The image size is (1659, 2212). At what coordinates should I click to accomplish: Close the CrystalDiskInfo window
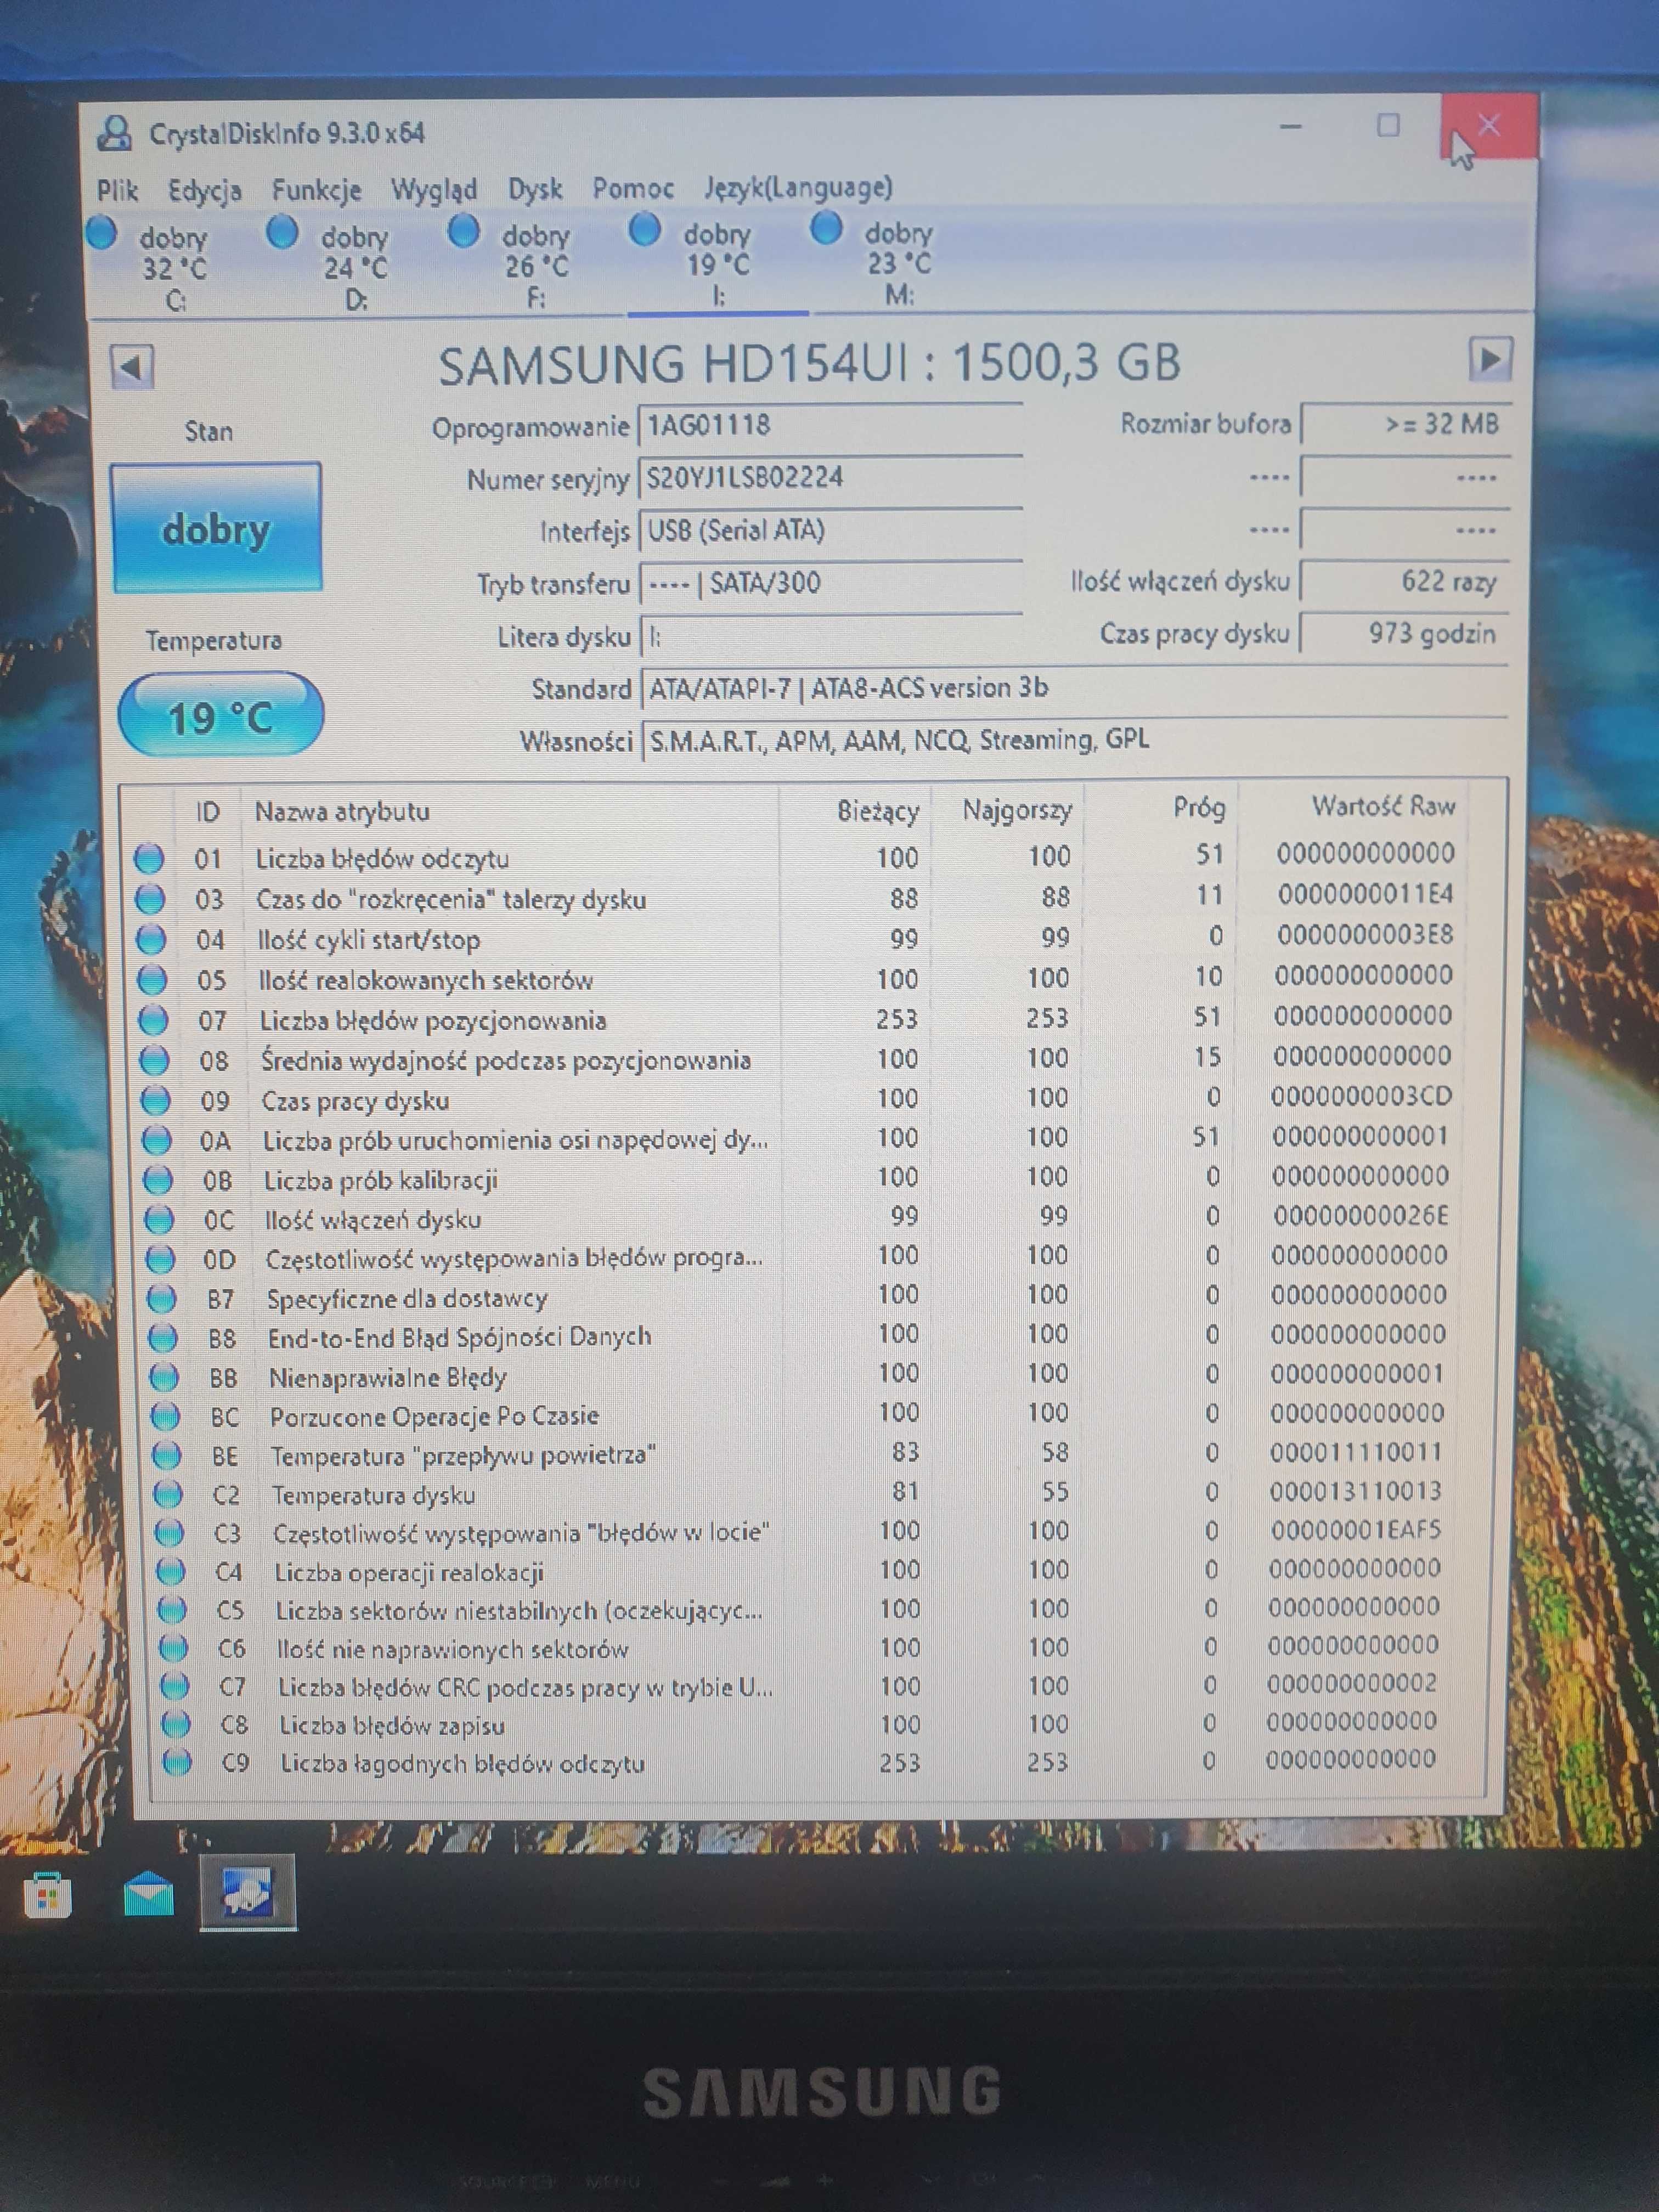[x=1489, y=125]
